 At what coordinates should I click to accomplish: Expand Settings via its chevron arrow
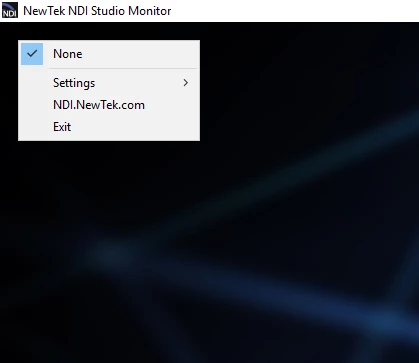click(x=186, y=83)
